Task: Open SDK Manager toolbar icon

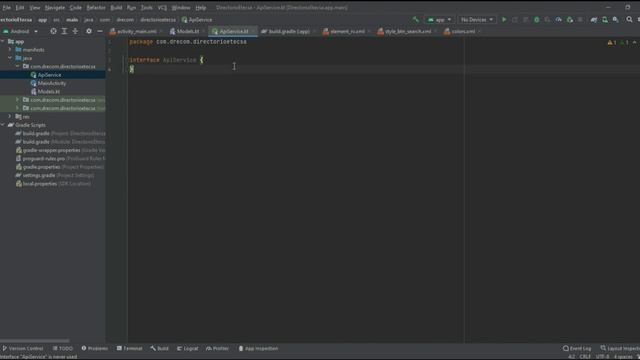Action: click(x=616, y=20)
